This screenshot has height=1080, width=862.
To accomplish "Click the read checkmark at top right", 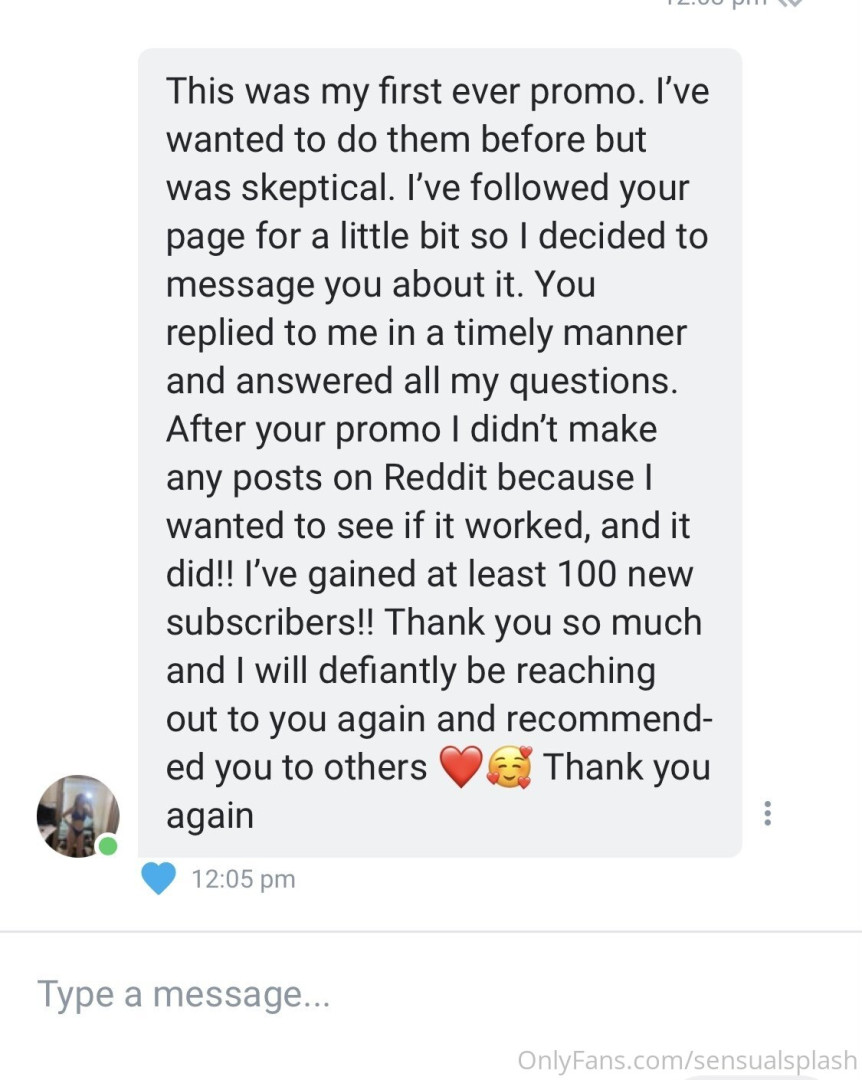I will [790, 3].
